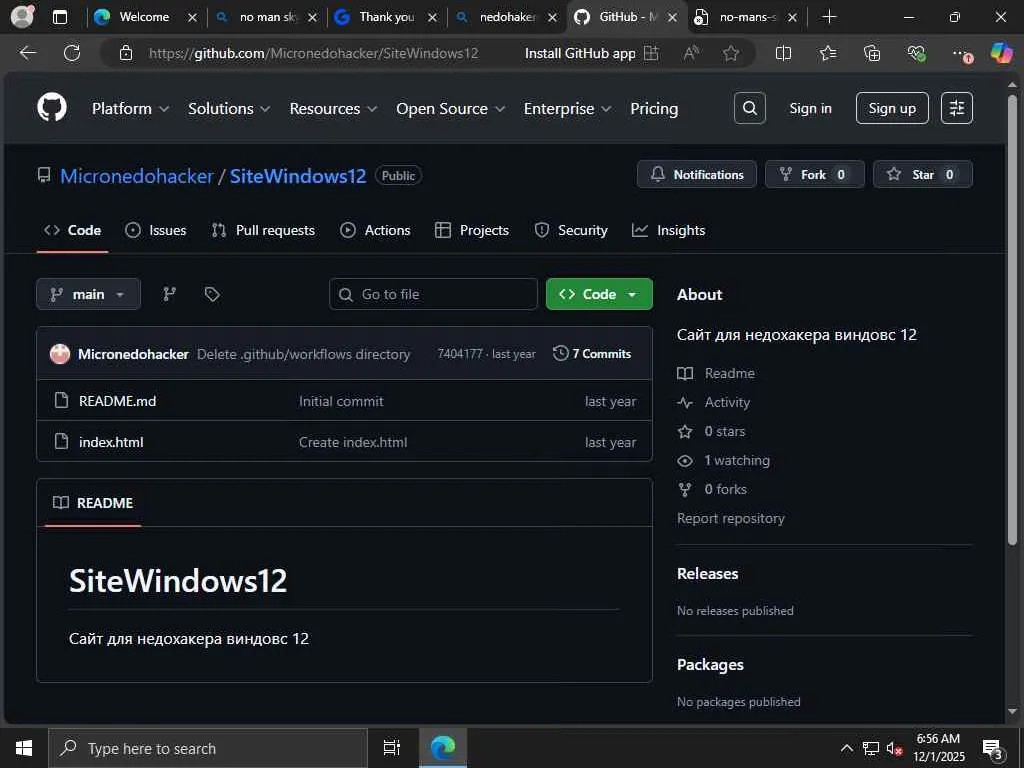Switch to the Security tab
Viewport: 1024px width, 768px height.
pyautogui.click(x=571, y=231)
